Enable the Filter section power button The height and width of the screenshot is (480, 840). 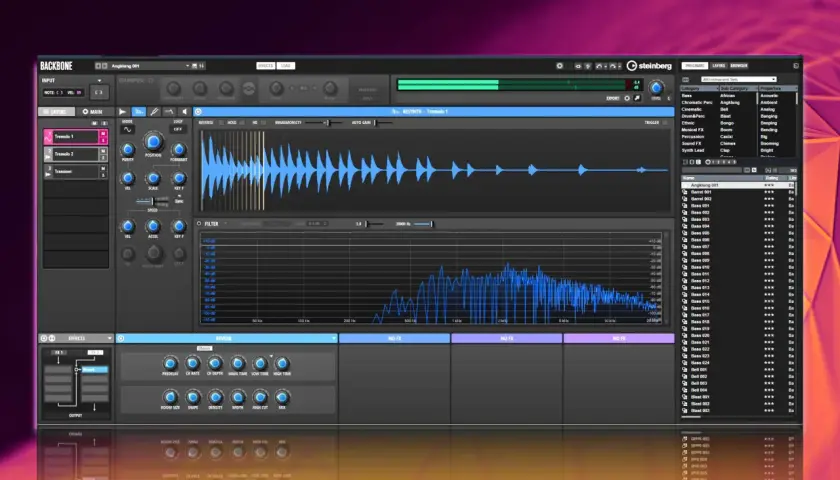click(199, 223)
